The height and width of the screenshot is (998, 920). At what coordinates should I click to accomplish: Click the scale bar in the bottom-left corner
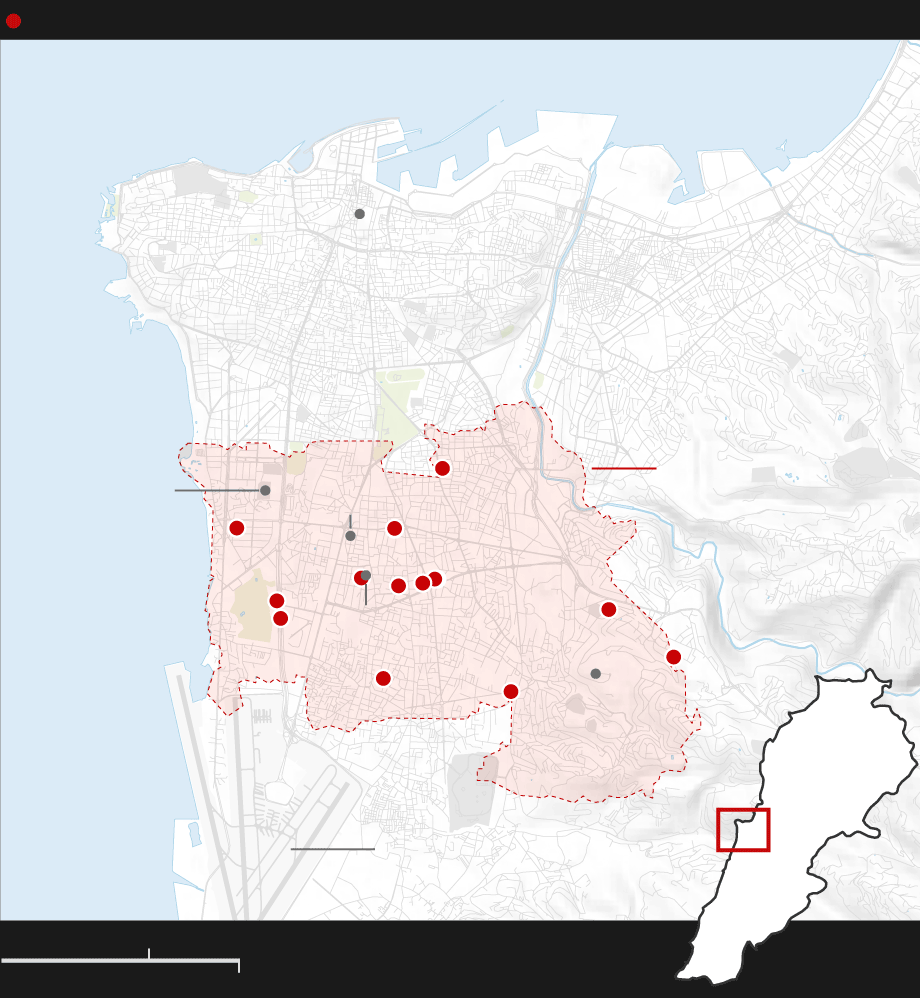click(120, 960)
